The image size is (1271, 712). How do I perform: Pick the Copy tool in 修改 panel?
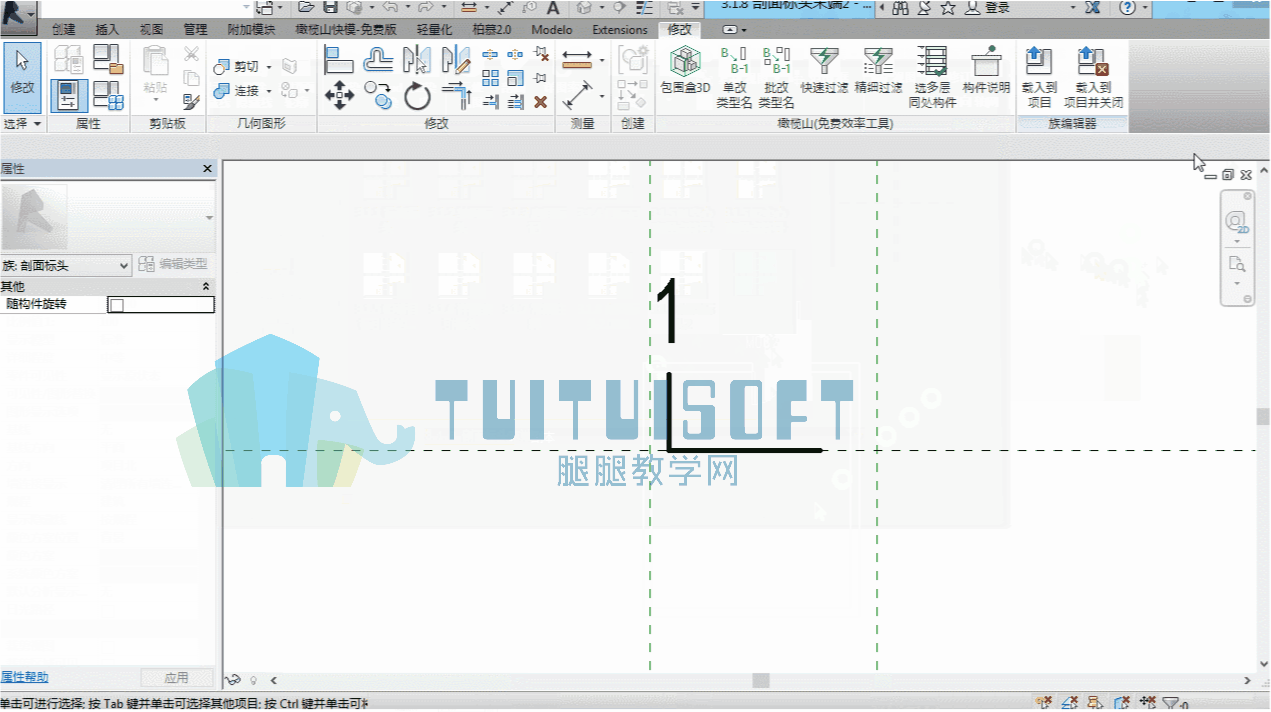(378, 96)
